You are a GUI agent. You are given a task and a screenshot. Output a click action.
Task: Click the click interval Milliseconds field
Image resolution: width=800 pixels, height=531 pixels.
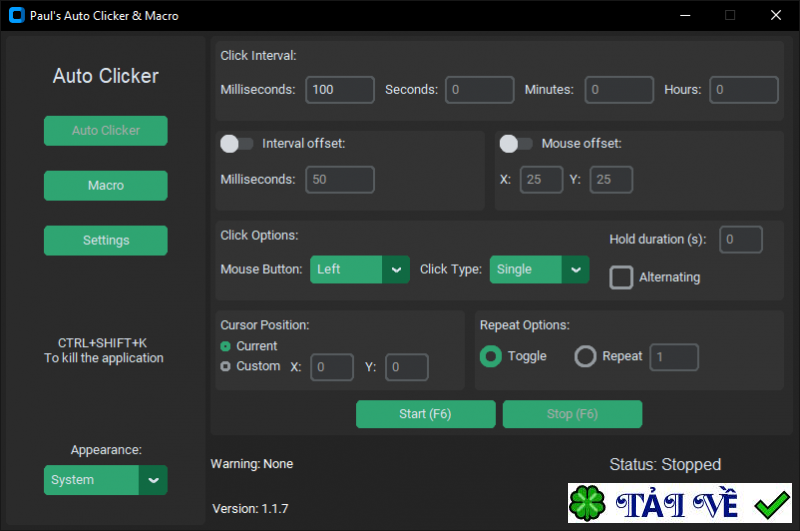[x=340, y=90]
